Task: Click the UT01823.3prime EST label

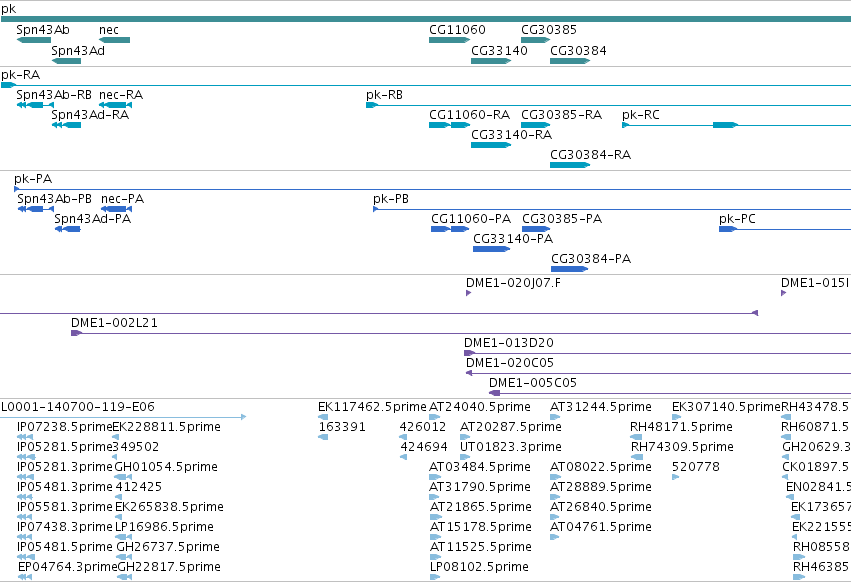Action: point(511,447)
